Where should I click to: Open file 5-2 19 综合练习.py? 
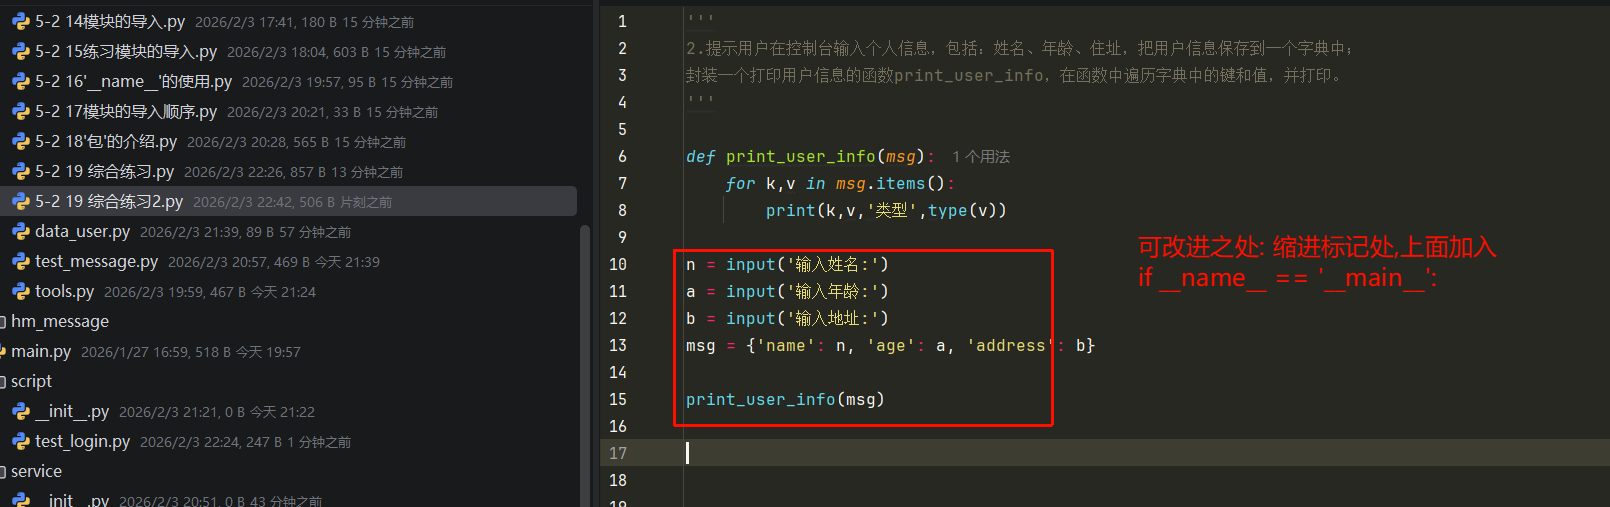(104, 171)
